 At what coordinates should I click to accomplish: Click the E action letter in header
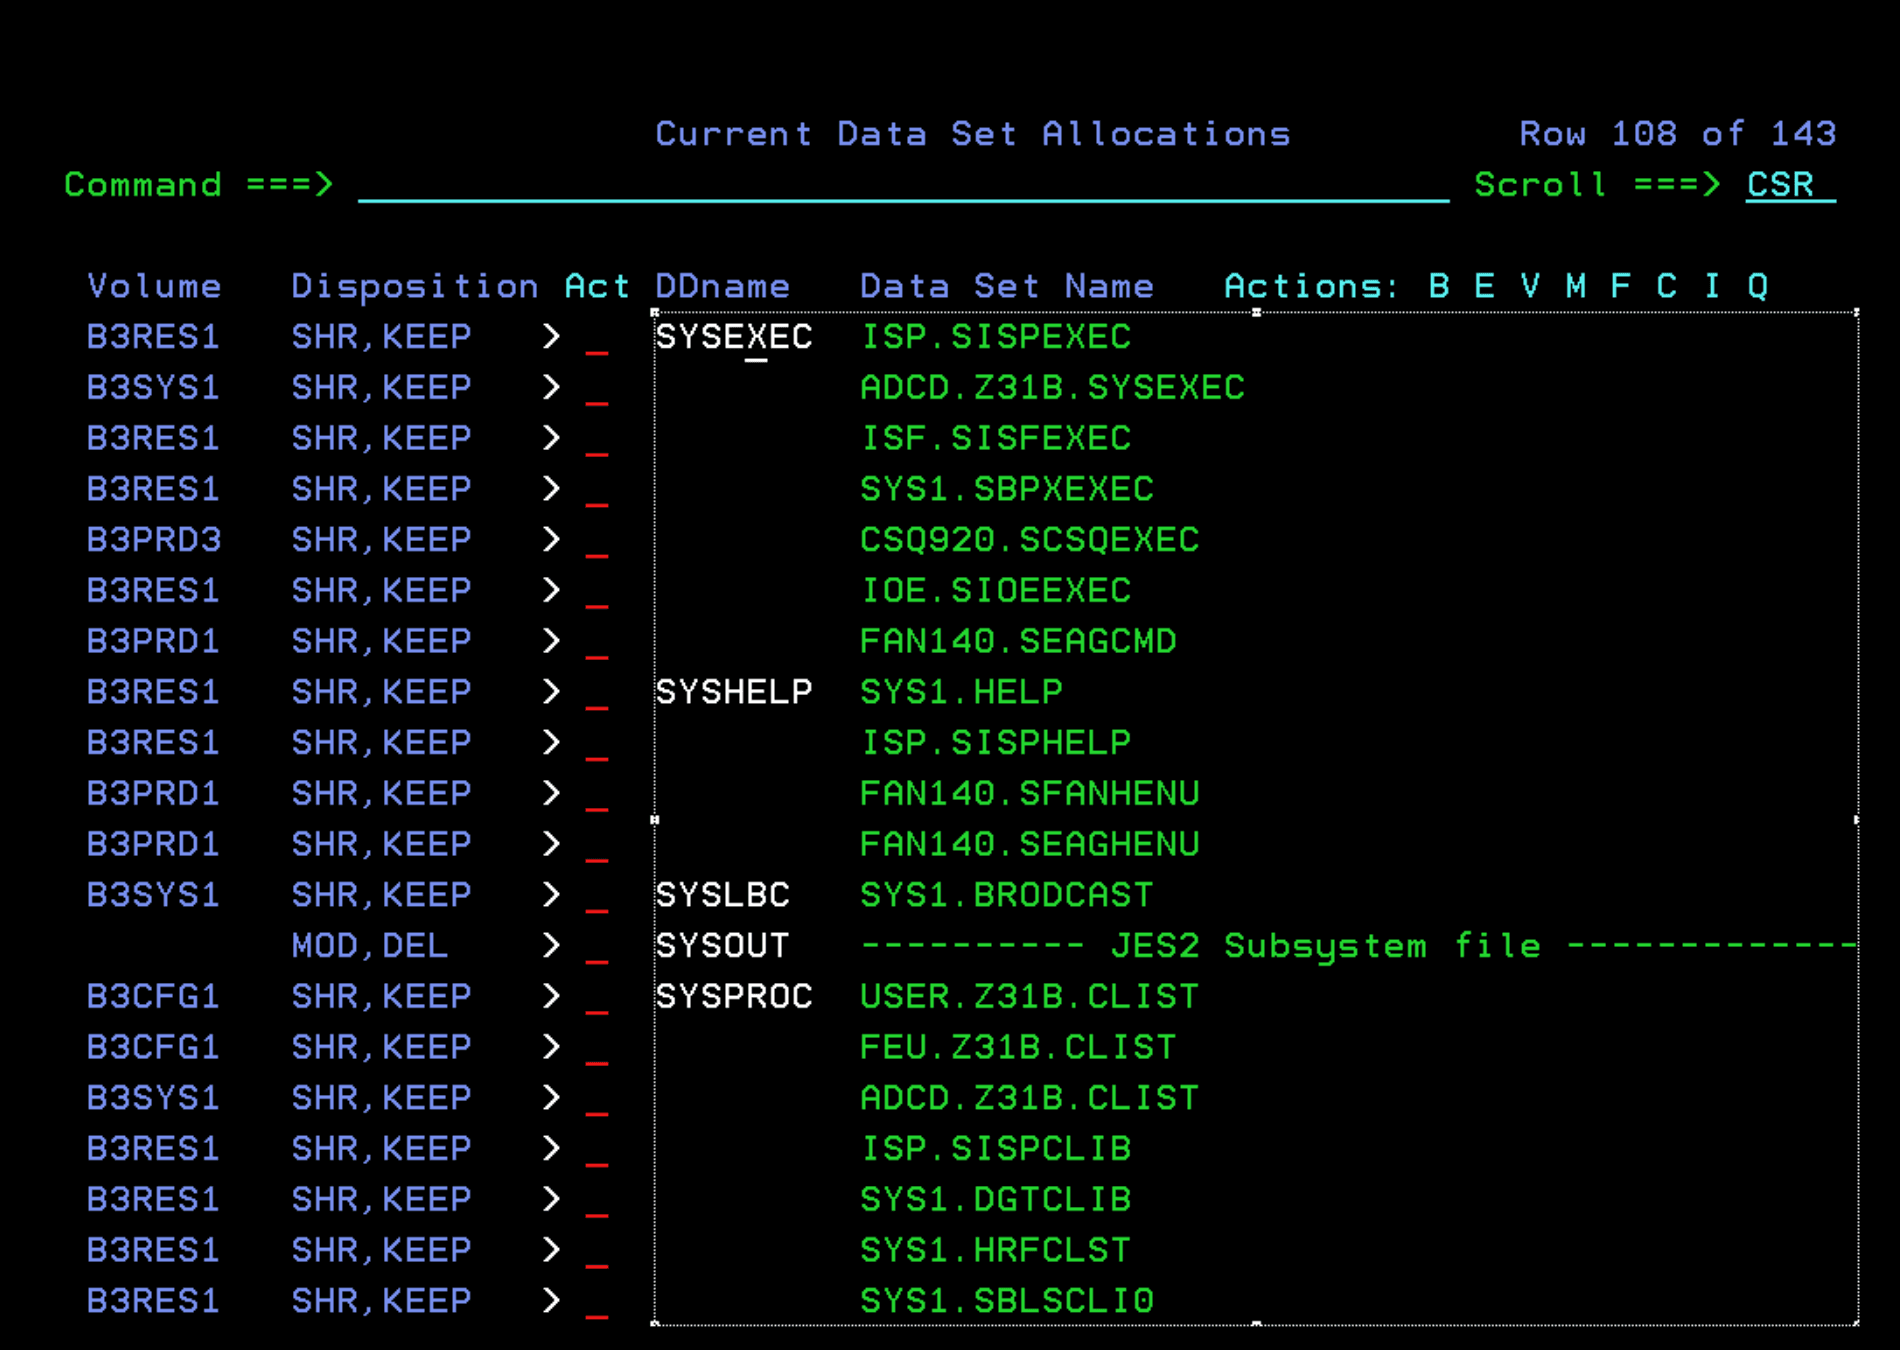pos(1484,287)
